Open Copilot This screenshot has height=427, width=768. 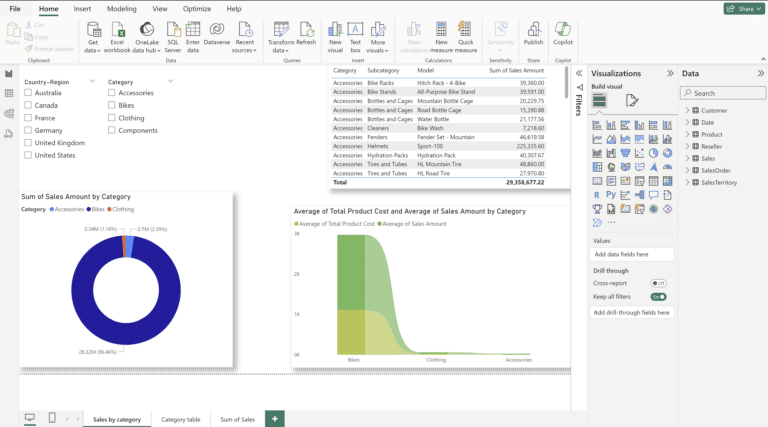coord(563,33)
